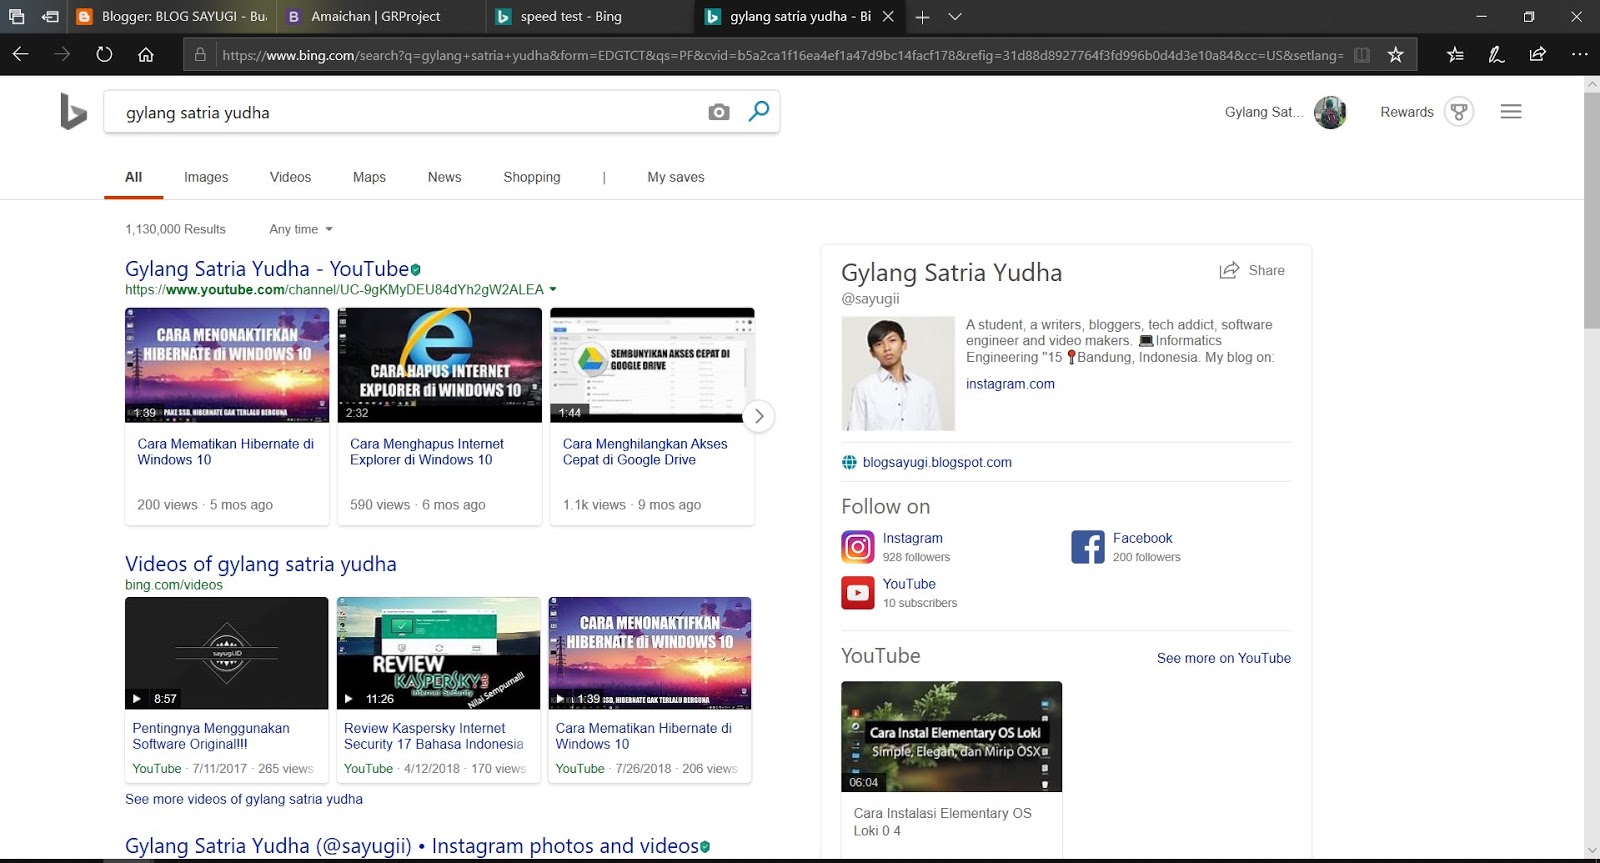Open Google Drive video thumbnail
1600x863 pixels.
coord(652,365)
